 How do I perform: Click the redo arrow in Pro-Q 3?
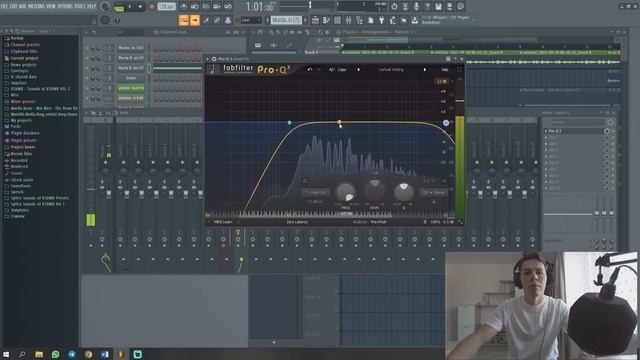pos(319,70)
